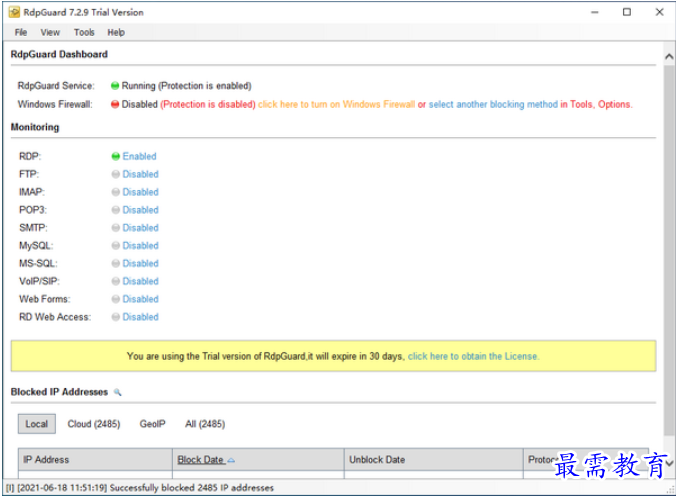Open the Help menu

116,32
